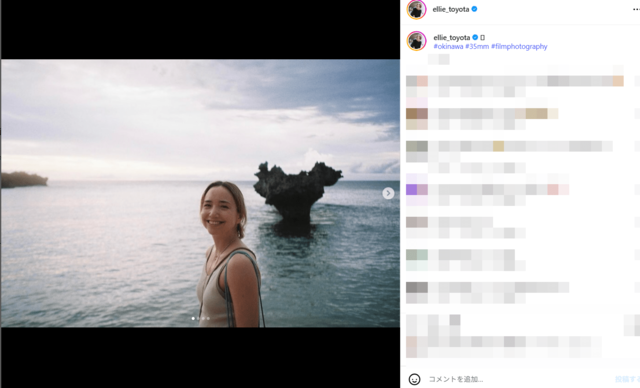Open ellie_toyota profile from header username
The width and height of the screenshot is (640, 388).
(451, 9)
